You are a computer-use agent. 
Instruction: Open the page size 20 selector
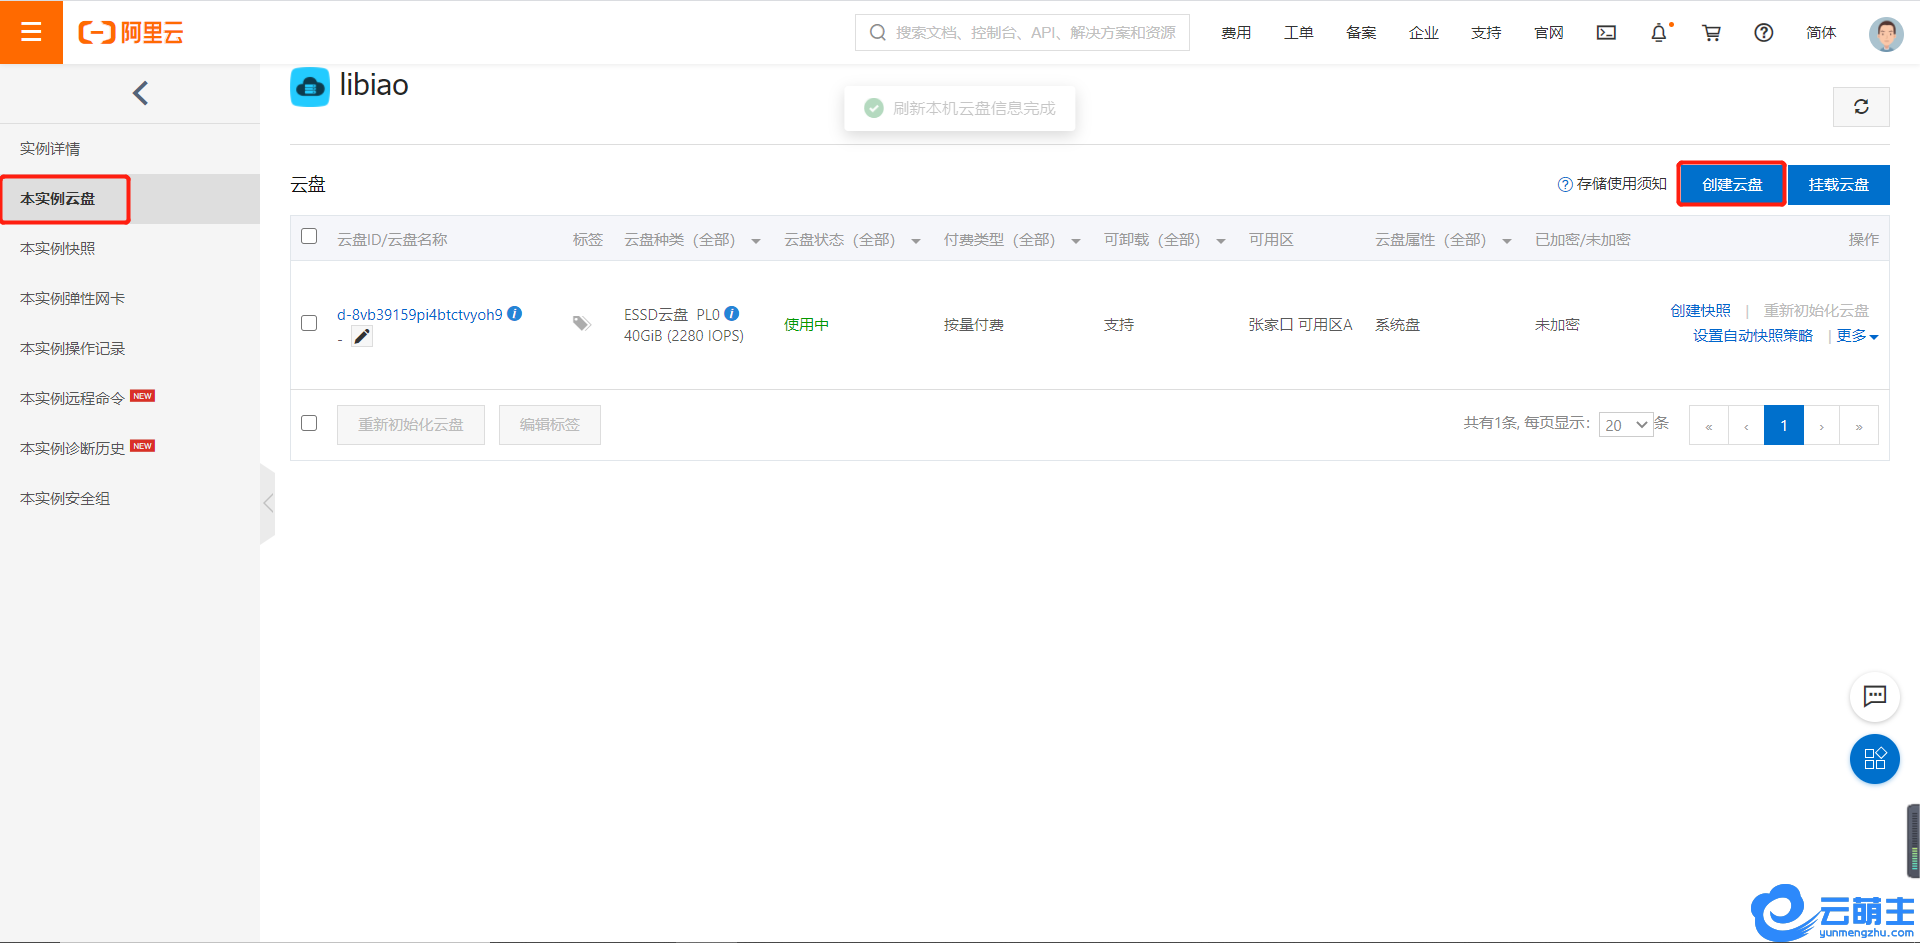[1625, 425]
